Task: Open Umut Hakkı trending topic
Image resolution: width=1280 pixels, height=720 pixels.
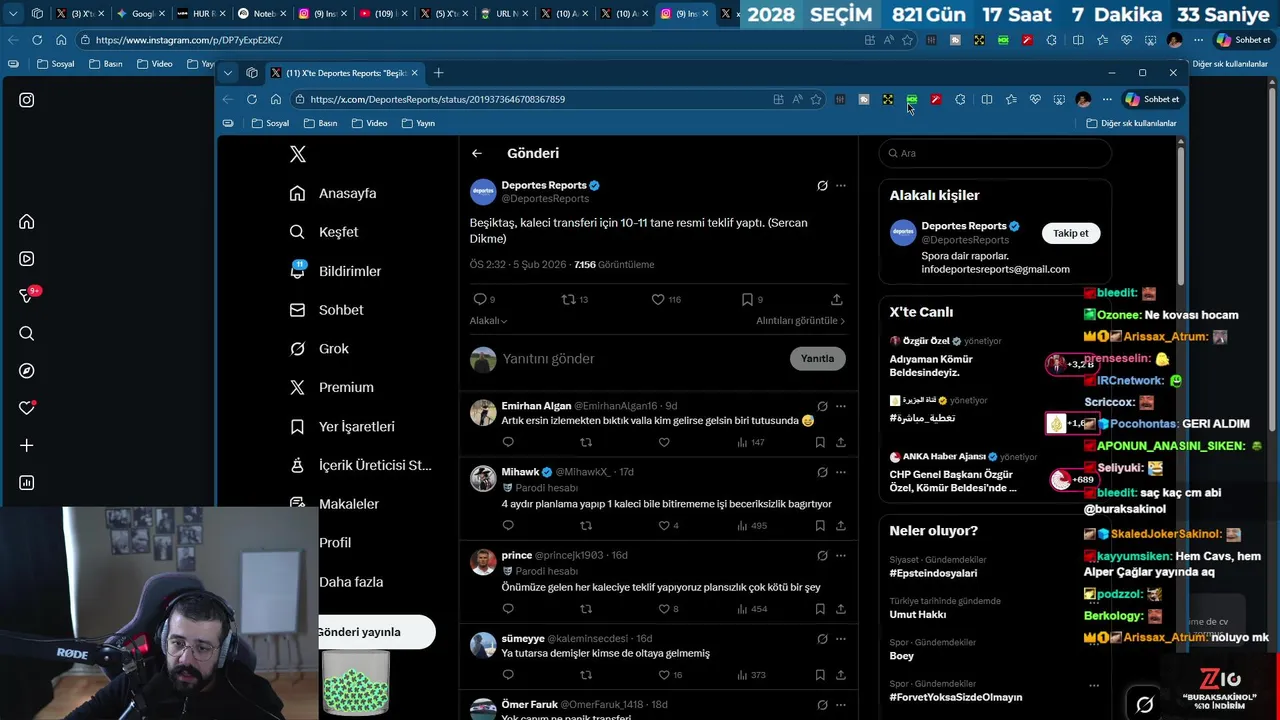Action: (918, 615)
